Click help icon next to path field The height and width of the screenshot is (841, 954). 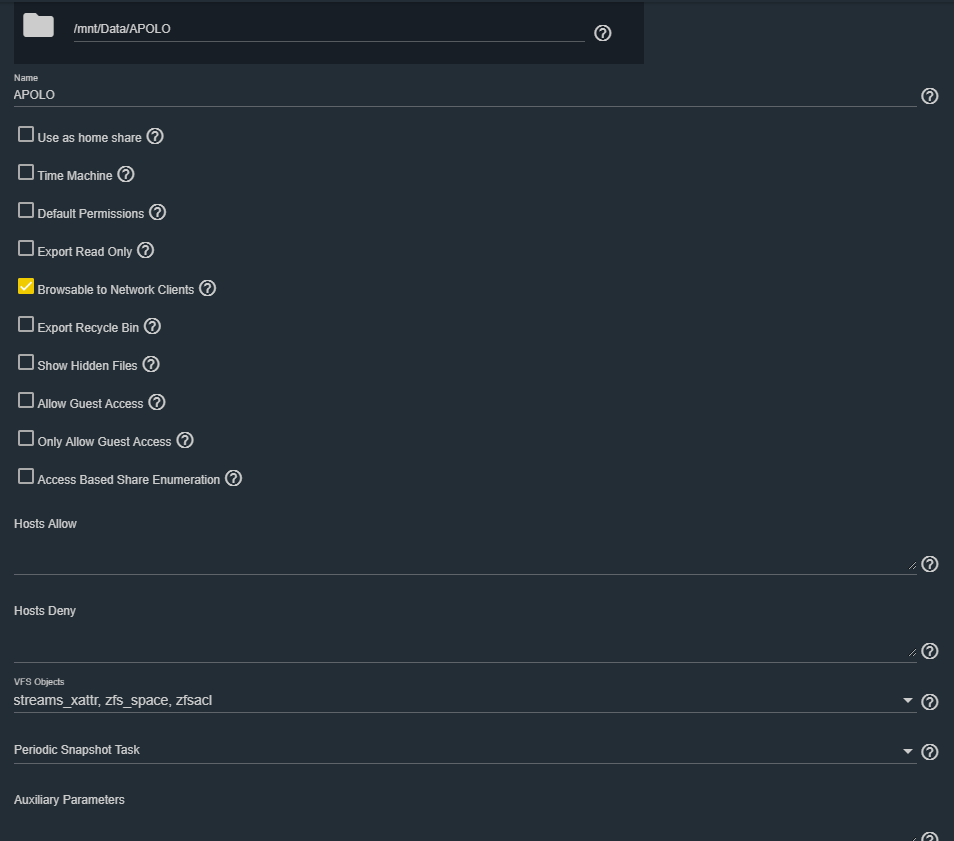pyautogui.click(x=602, y=33)
